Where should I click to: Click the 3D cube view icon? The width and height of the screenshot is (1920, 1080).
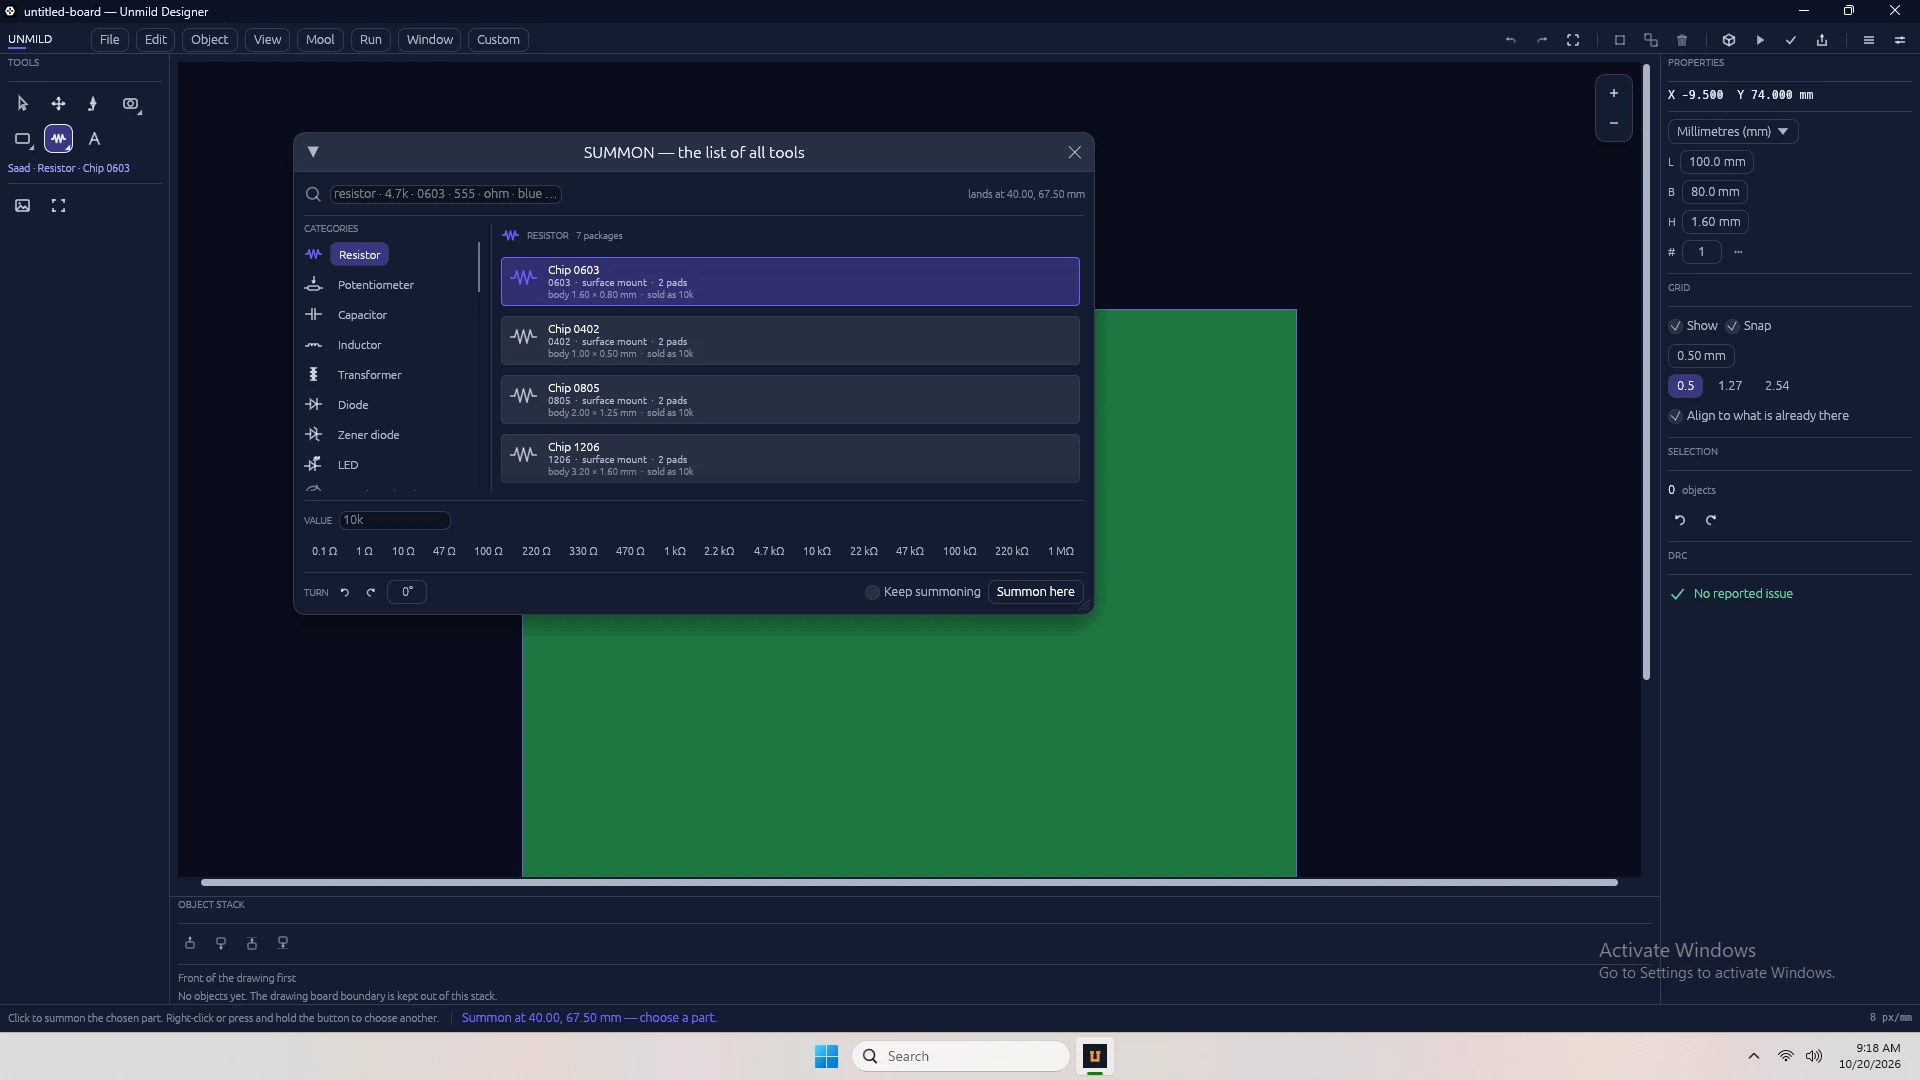click(1729, 40)
